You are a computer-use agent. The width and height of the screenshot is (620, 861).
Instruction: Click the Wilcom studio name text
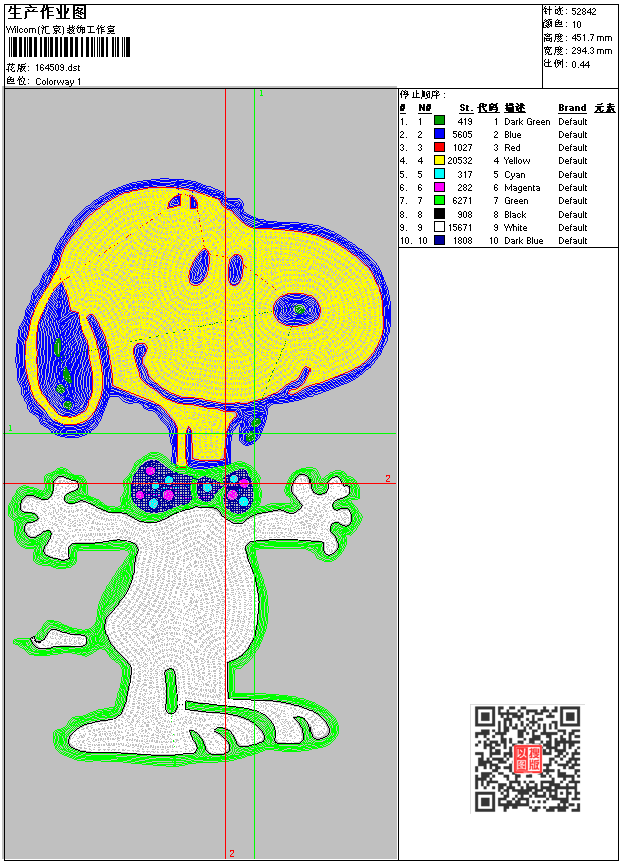pyautogui.click(x=60, y=30)
